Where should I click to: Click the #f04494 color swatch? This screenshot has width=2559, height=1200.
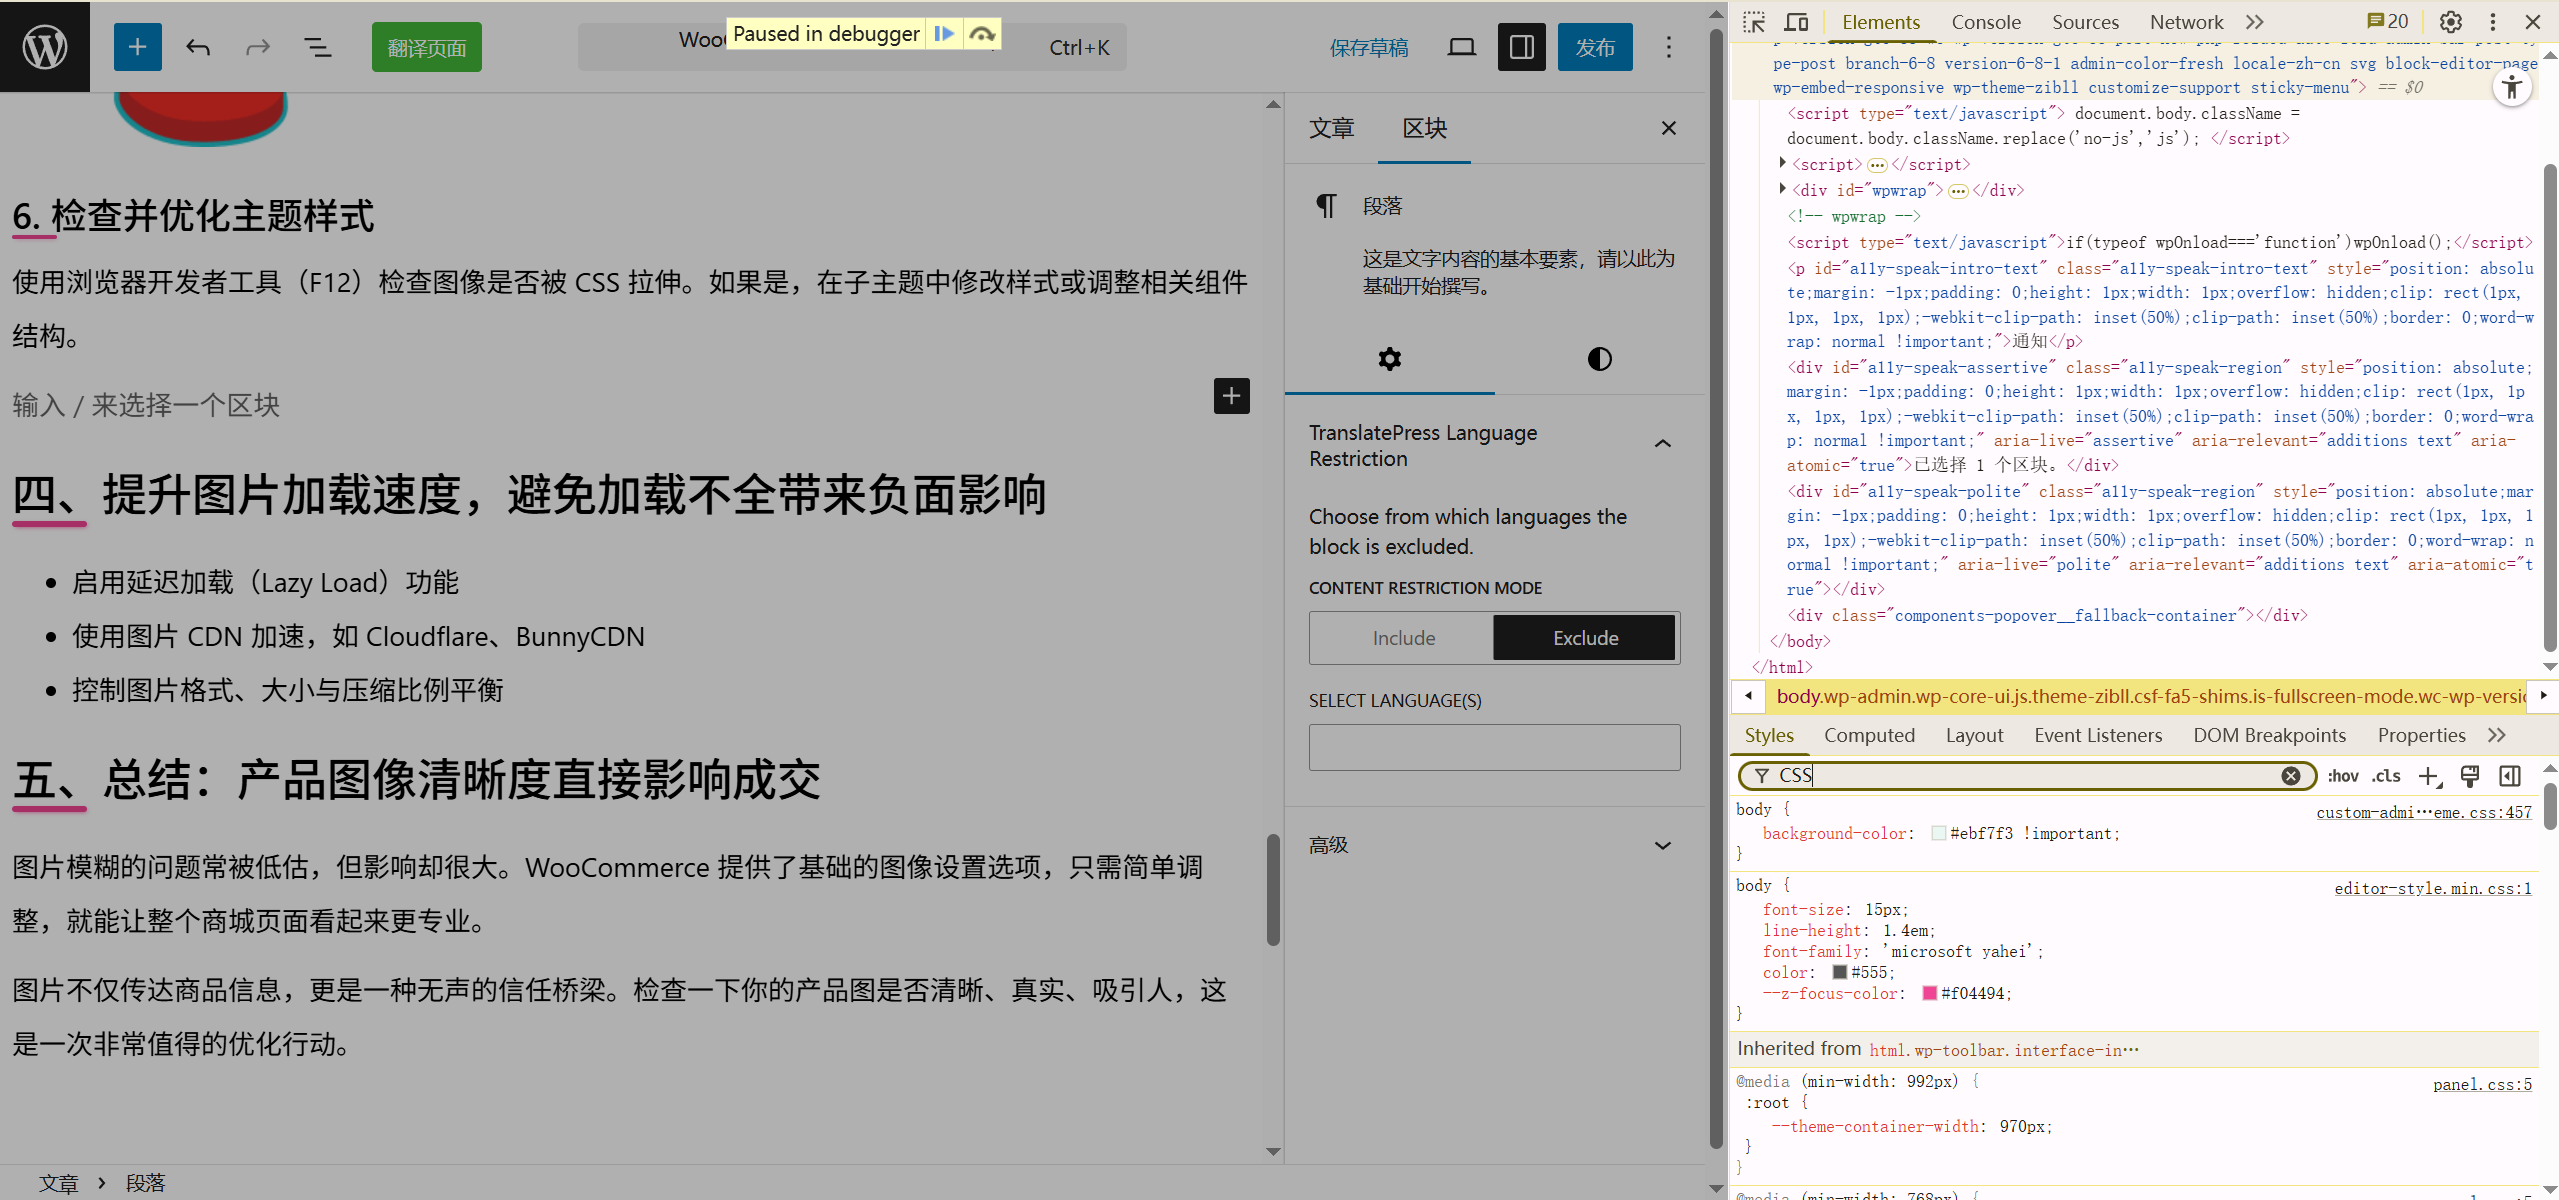pyautogui.click(x=1930, y=993)
